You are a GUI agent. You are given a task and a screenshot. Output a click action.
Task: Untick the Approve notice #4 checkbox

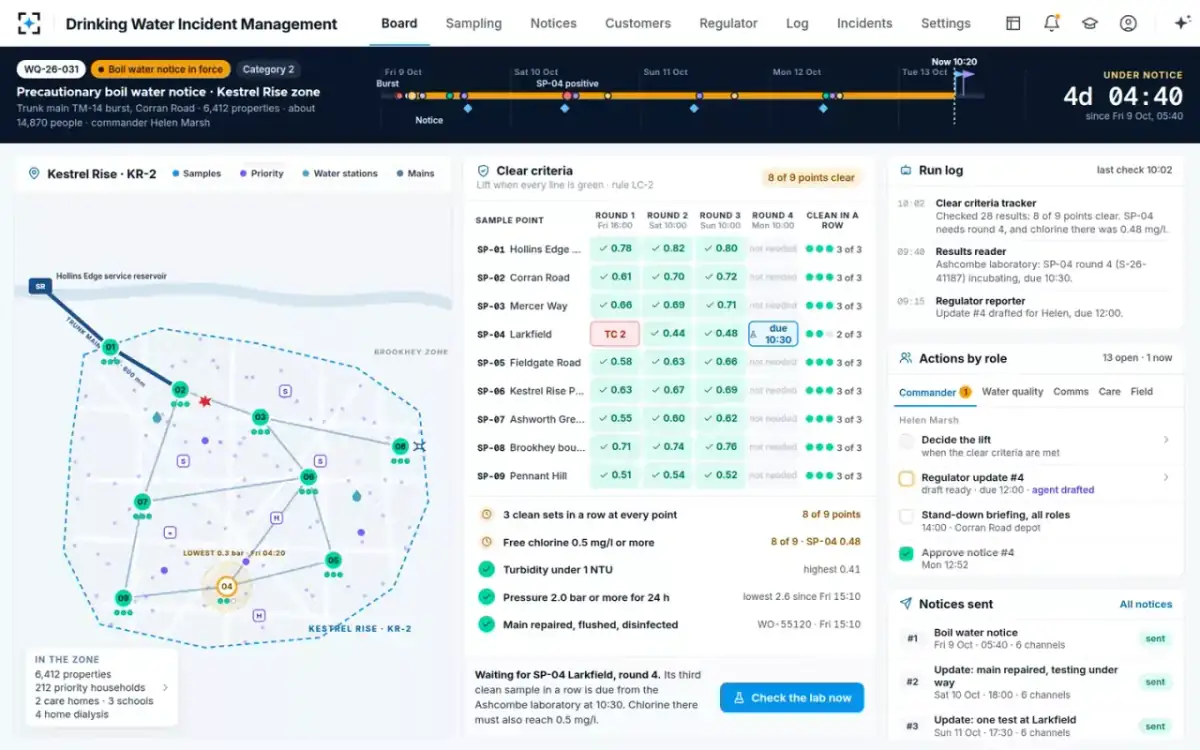tap(906, 553)
